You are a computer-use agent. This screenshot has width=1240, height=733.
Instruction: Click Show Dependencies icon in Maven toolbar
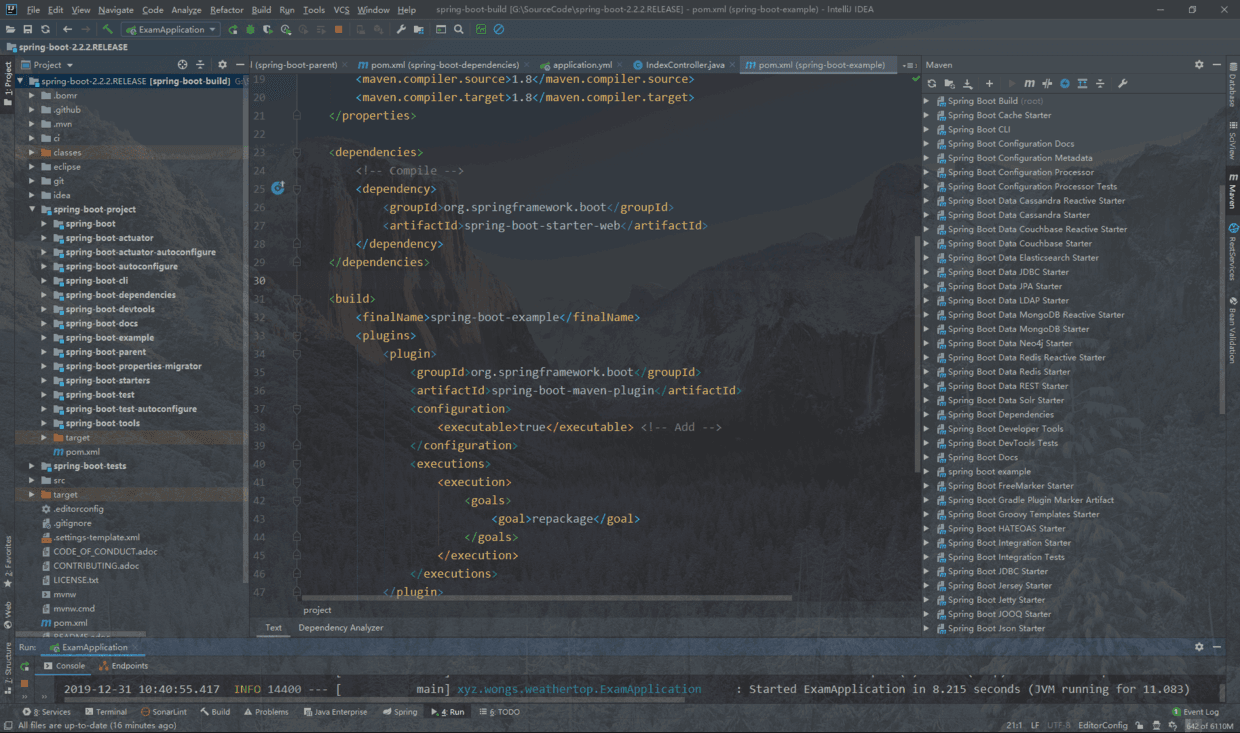(1083, 84)
